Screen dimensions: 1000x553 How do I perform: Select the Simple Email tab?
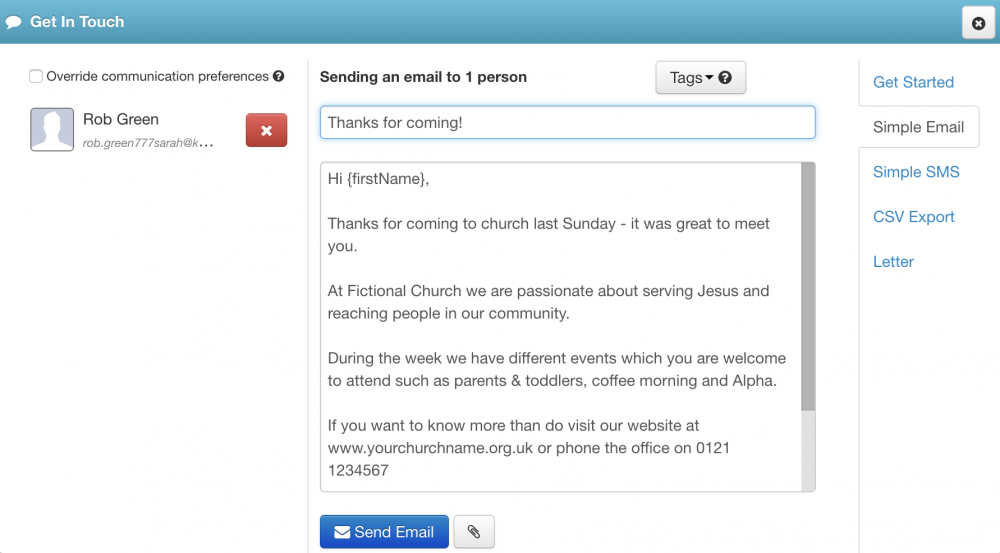pos(918,127)
